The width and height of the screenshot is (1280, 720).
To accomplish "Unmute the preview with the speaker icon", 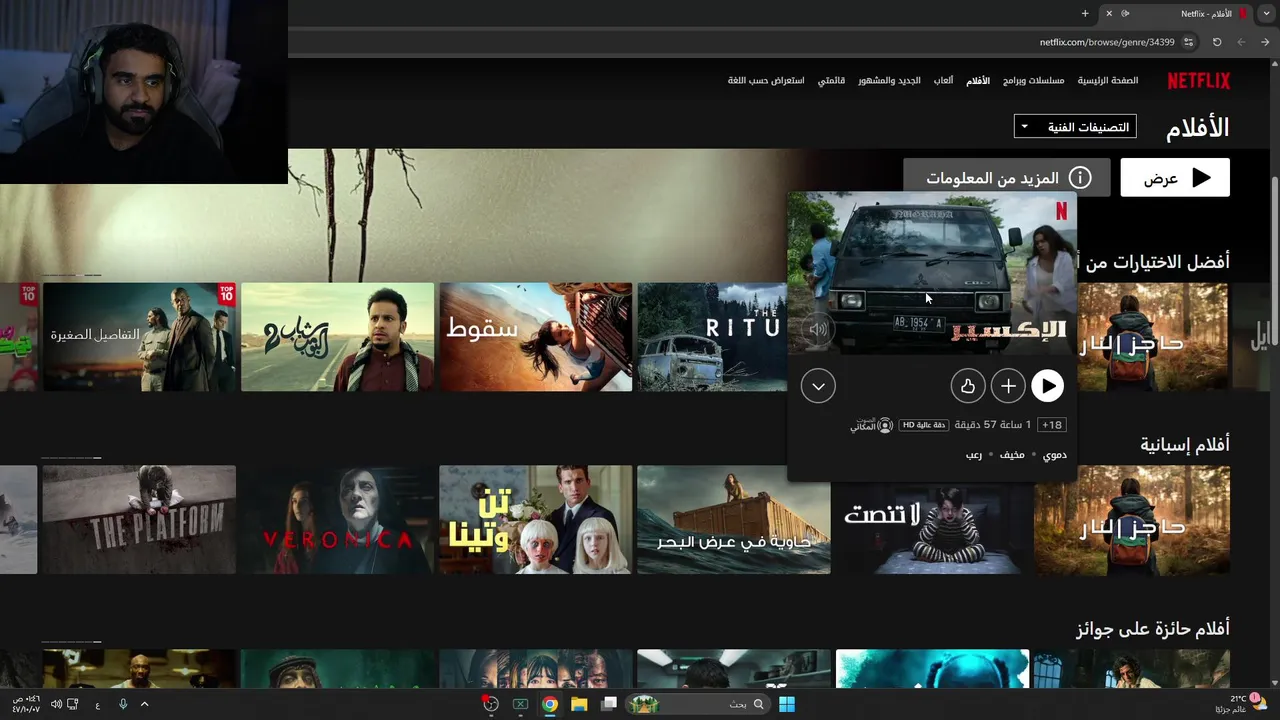I will [818, 329].
